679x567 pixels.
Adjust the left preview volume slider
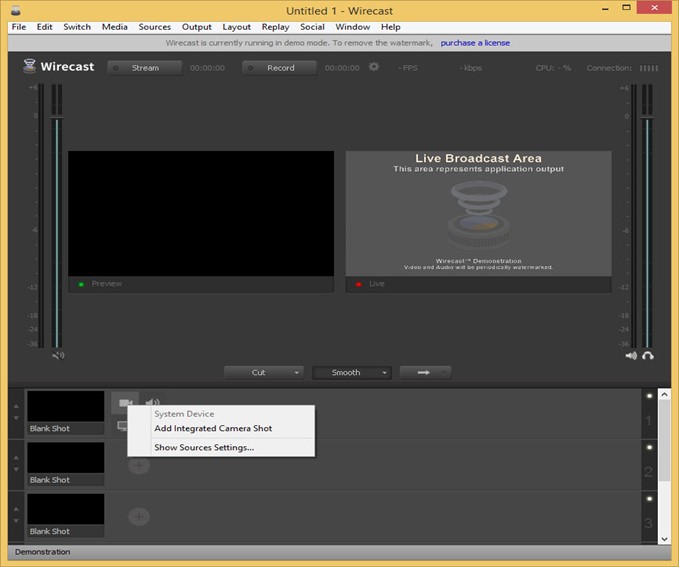click(57, 118)
